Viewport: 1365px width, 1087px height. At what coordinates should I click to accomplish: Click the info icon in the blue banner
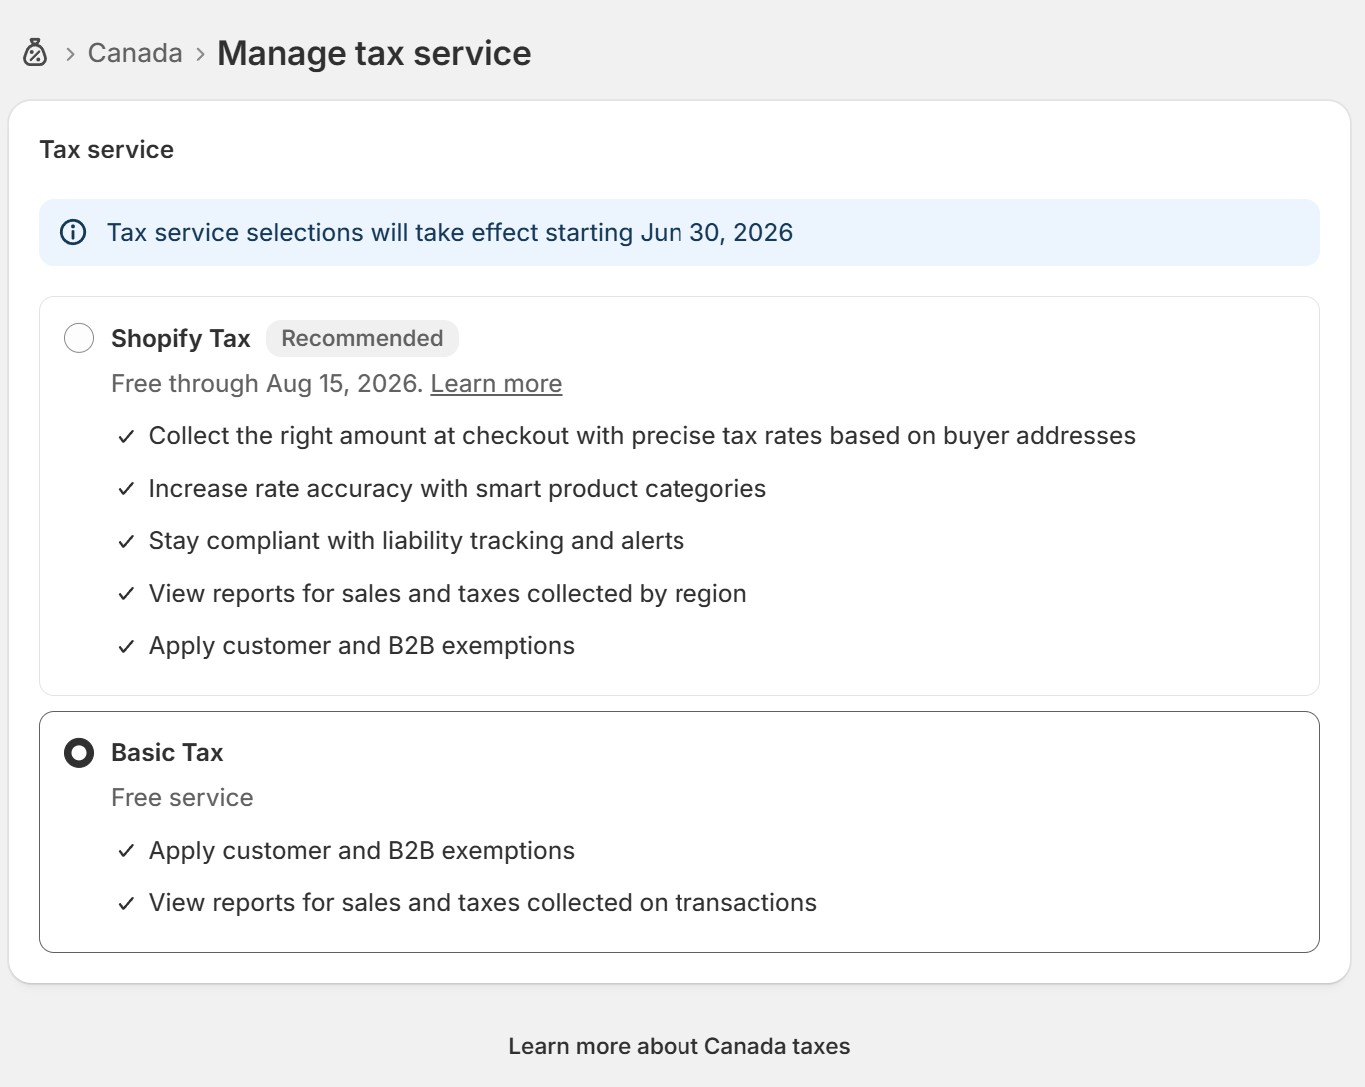point(73,232)
